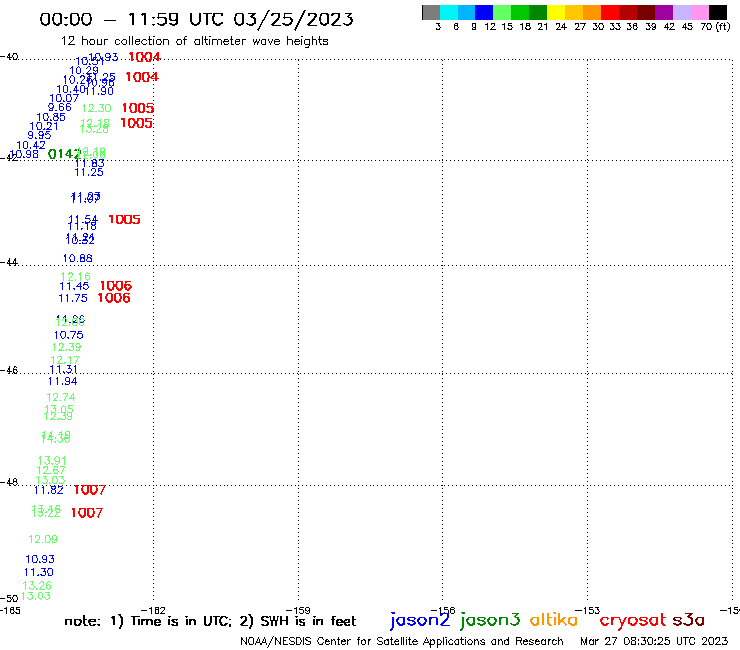The width and height of the screenshot is (740, 650).
Task: Click the note about UTC time and SWH feet
Action: tap(210, 621)
